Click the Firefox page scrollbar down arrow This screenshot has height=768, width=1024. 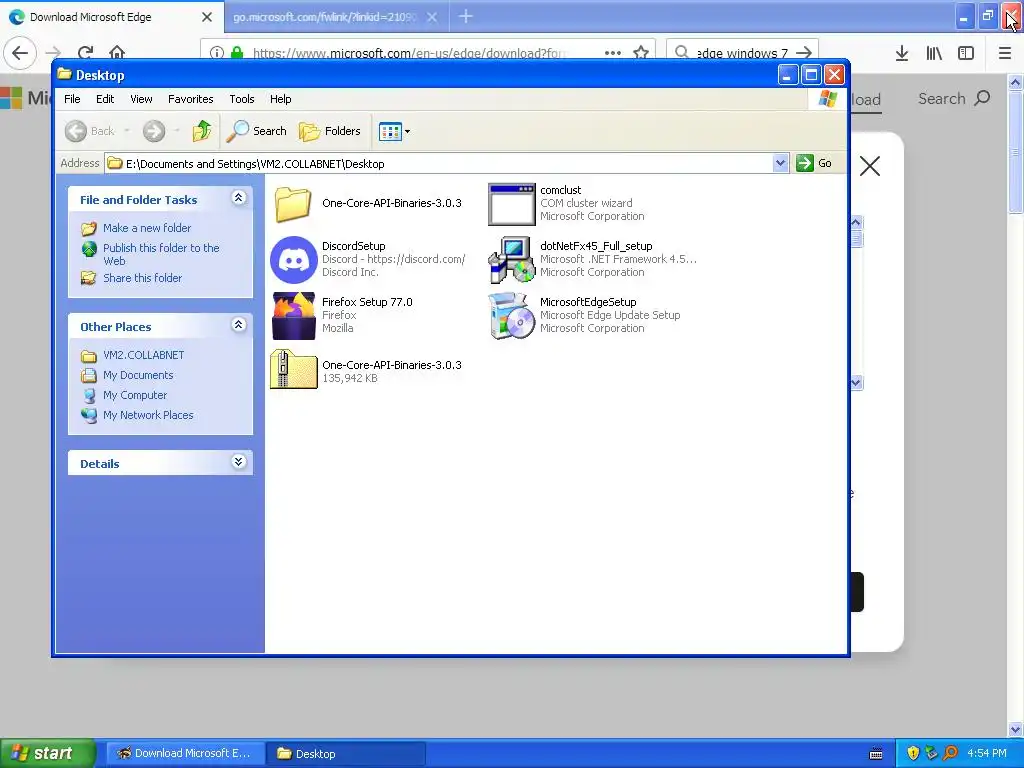[x=1016, y=729]
